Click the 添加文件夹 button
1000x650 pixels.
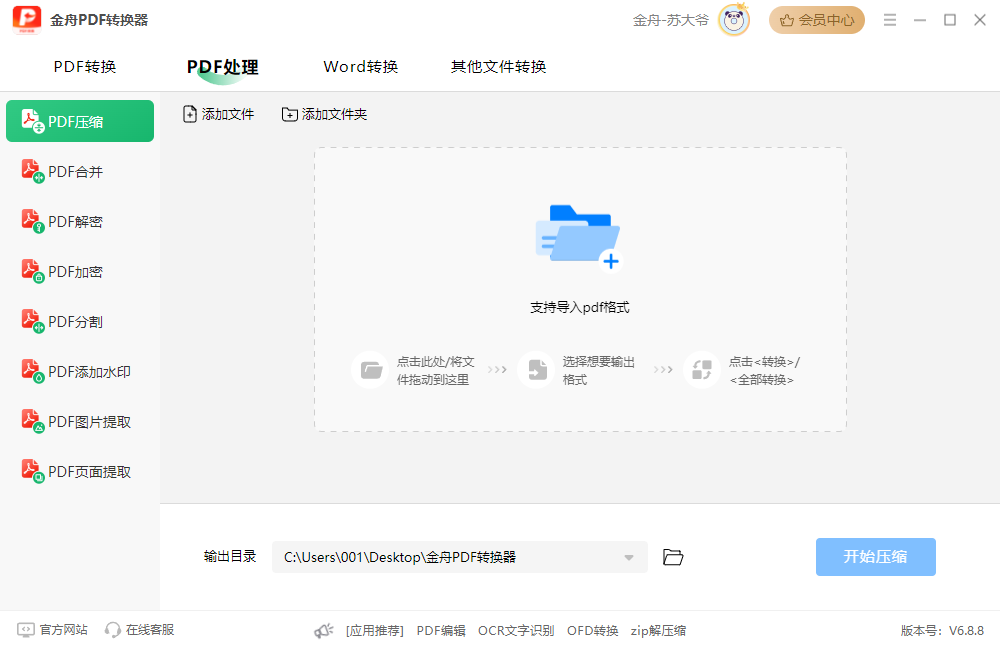[x=325, y=115]
